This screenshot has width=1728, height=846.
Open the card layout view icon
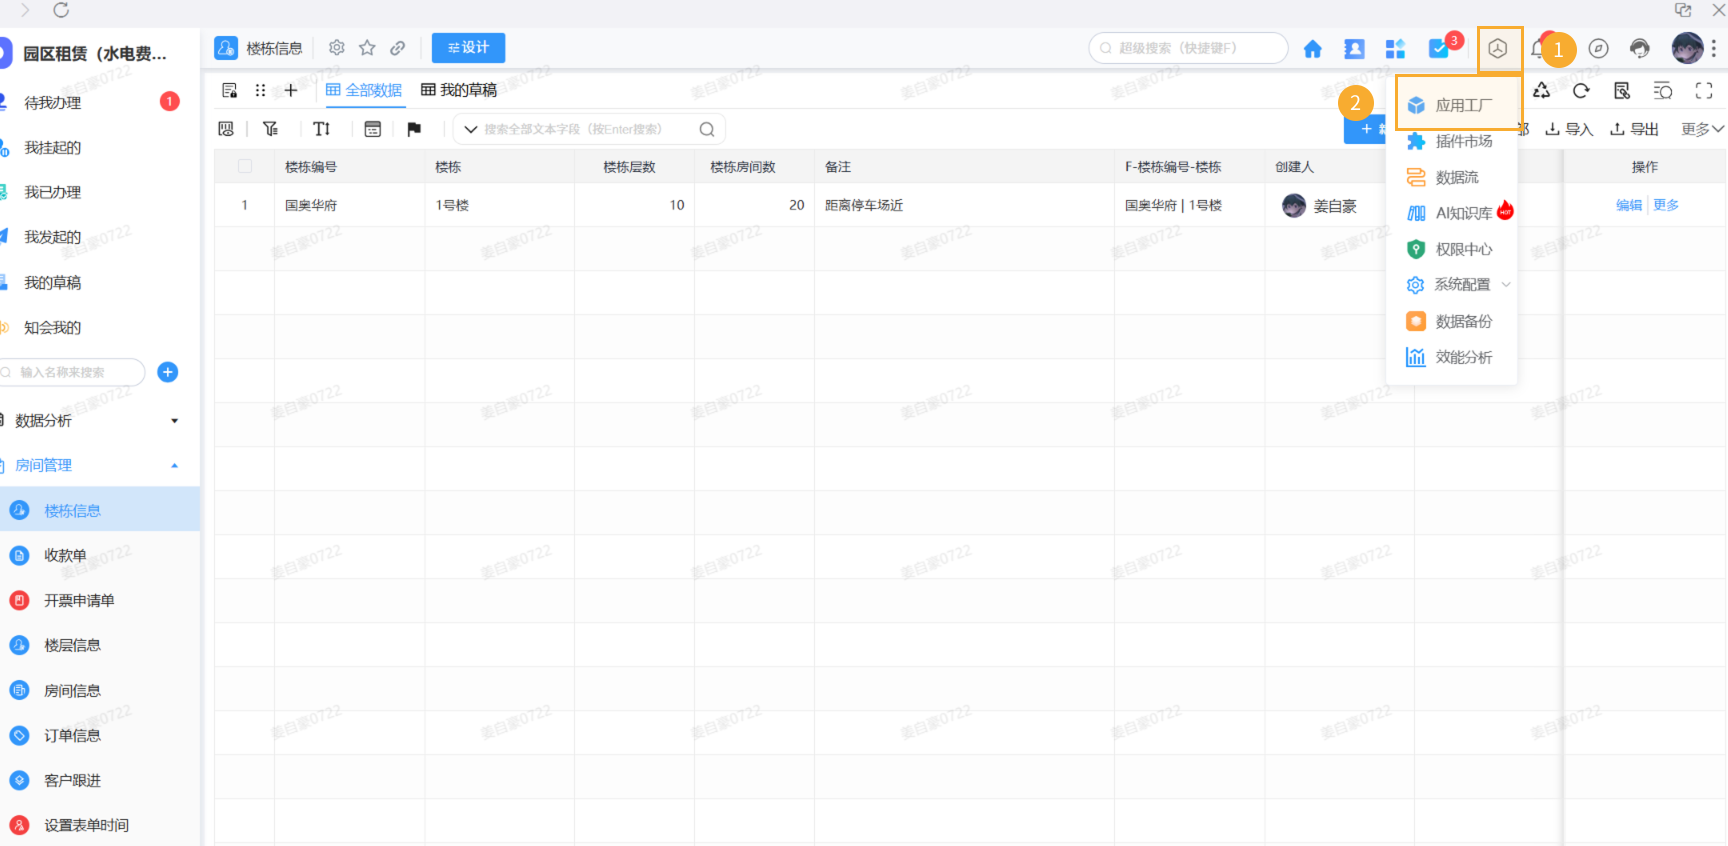coord(372,129)
